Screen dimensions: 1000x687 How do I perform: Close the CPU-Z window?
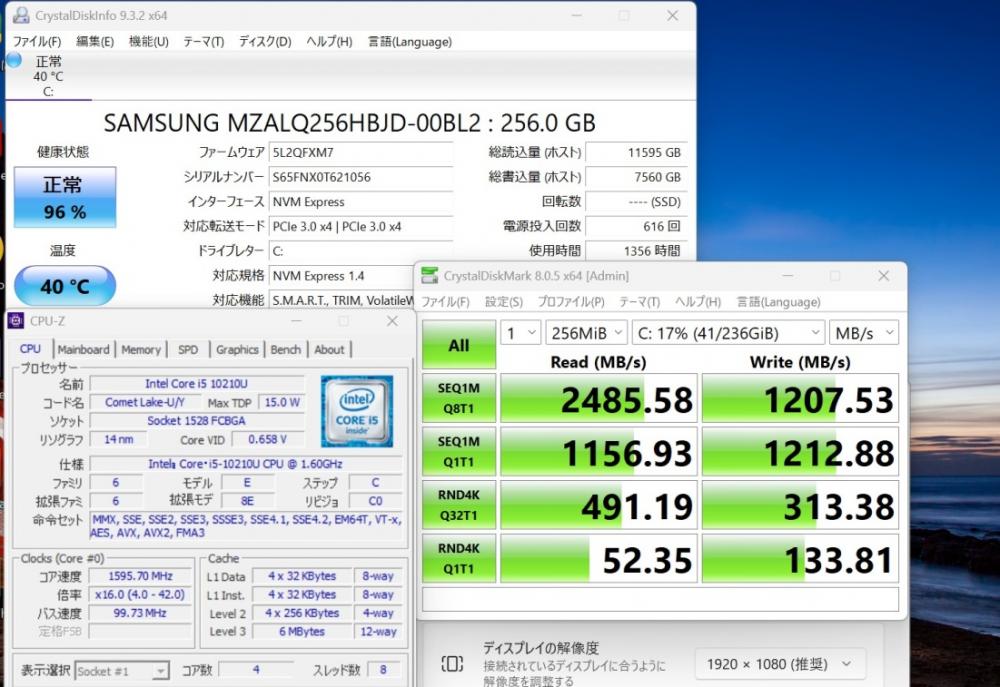point(392,321)
